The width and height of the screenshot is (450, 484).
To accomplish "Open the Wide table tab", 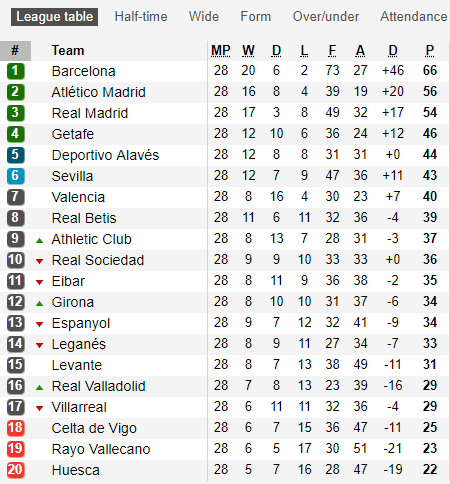I will pyautogui.click(x=204, y=17).
